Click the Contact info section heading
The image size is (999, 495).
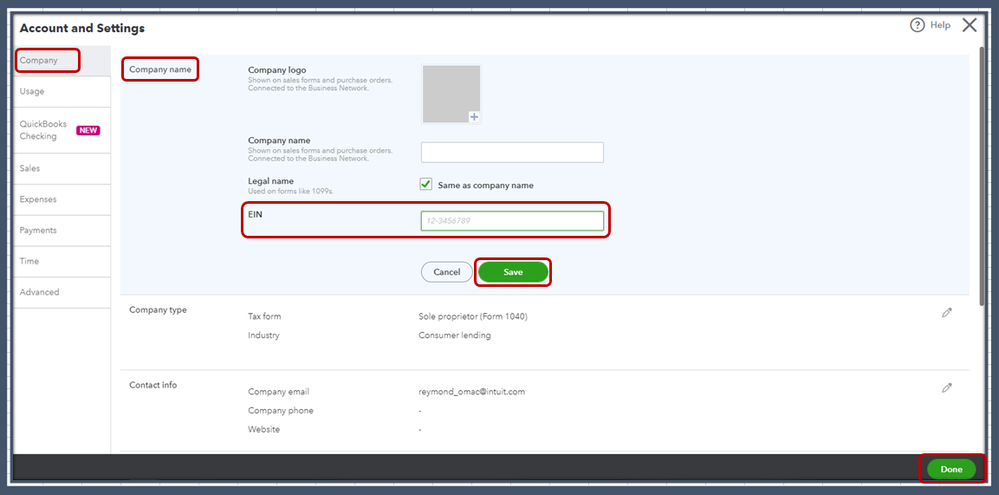[x=153, y=385]
